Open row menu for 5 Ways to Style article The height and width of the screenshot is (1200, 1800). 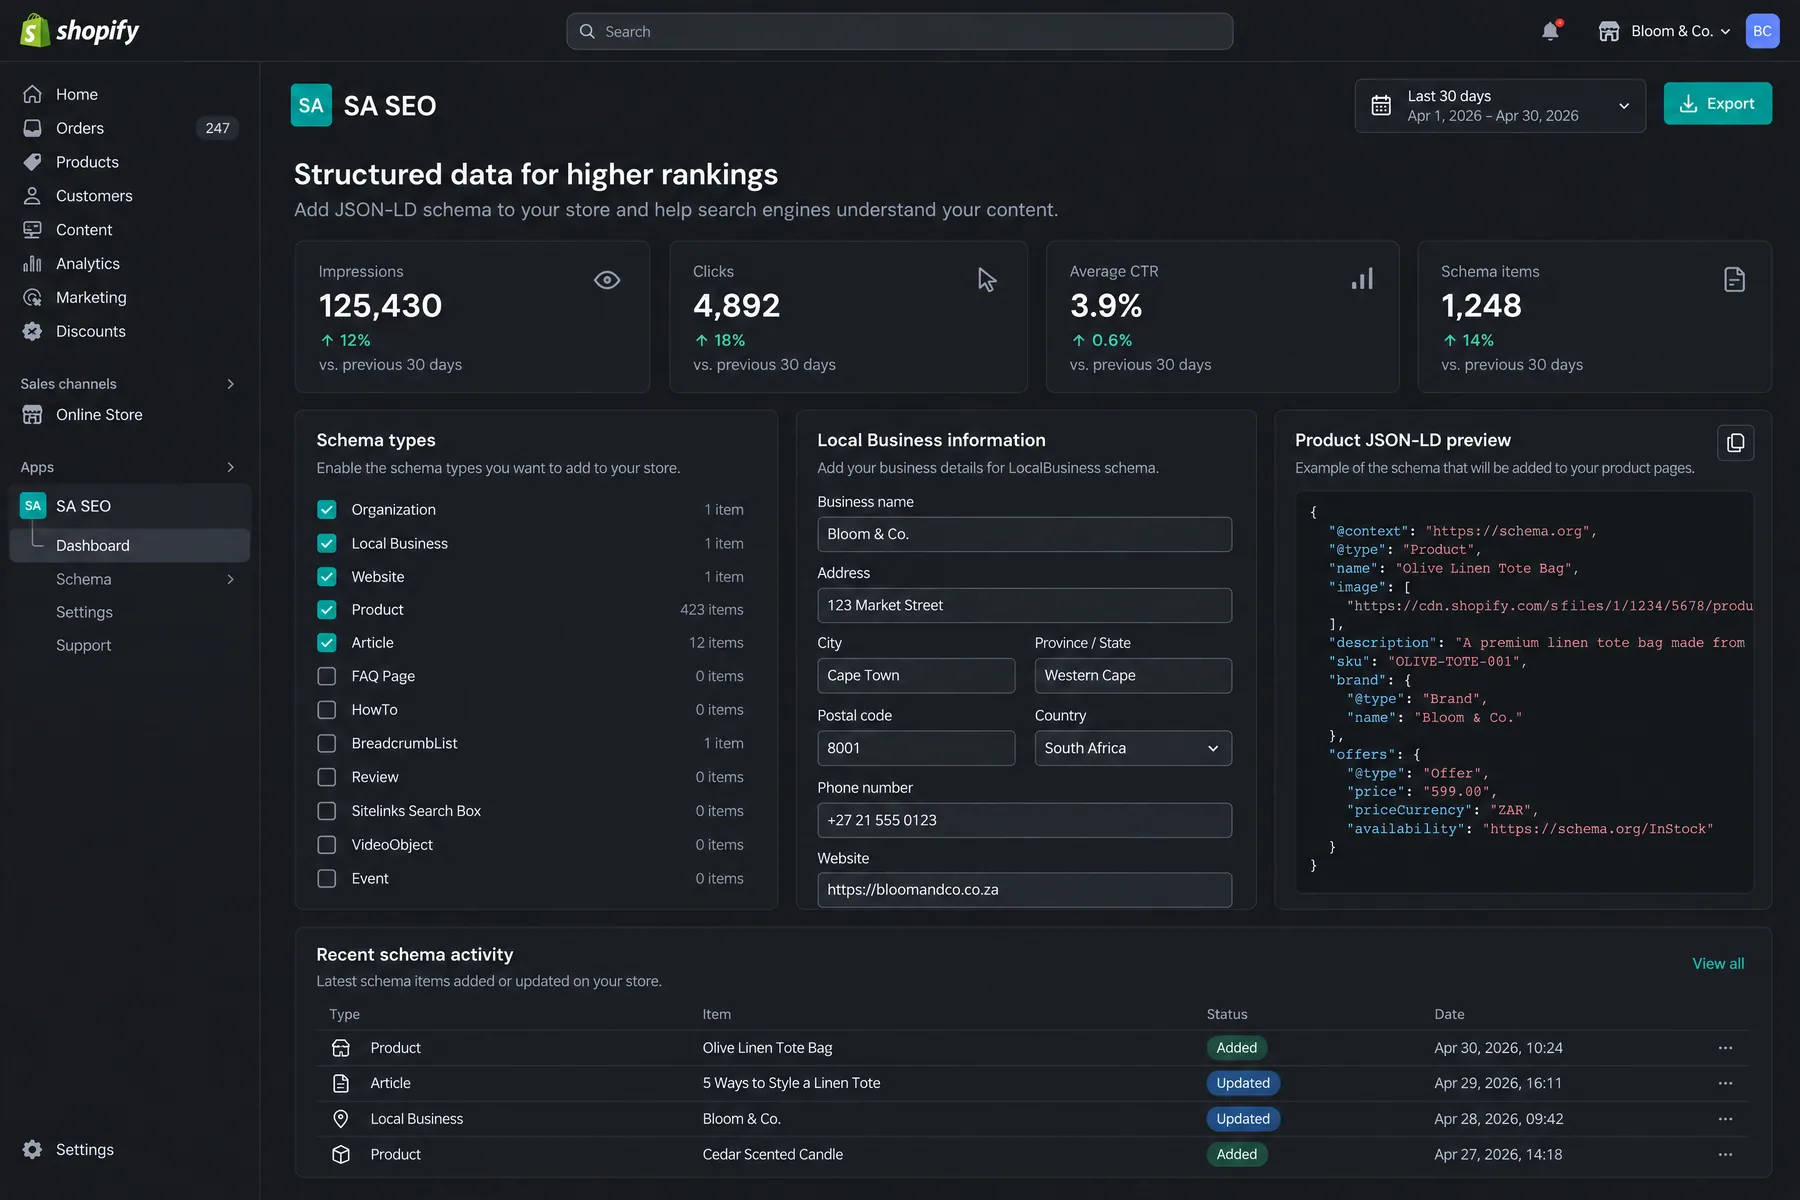(x=1725, y=1083)
